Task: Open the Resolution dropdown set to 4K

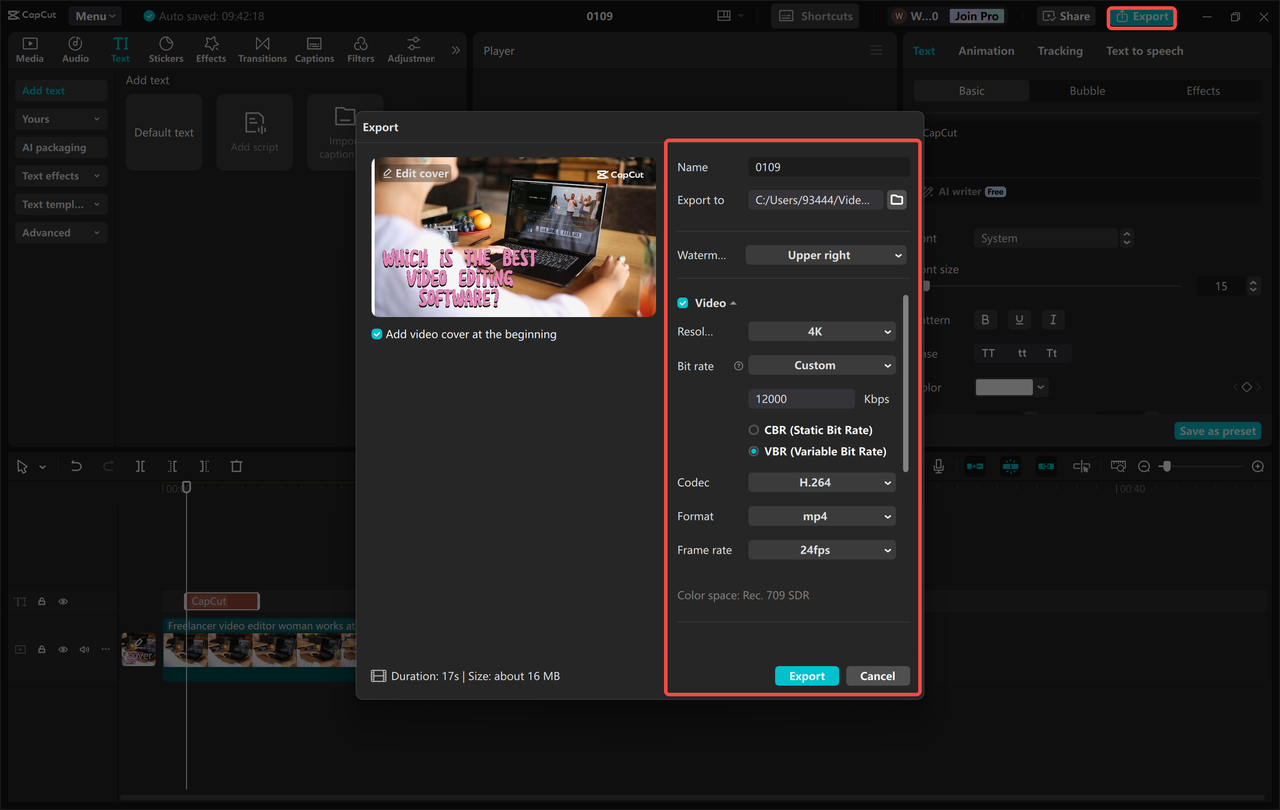Action: pyautogui.click(x=821, y=331)
